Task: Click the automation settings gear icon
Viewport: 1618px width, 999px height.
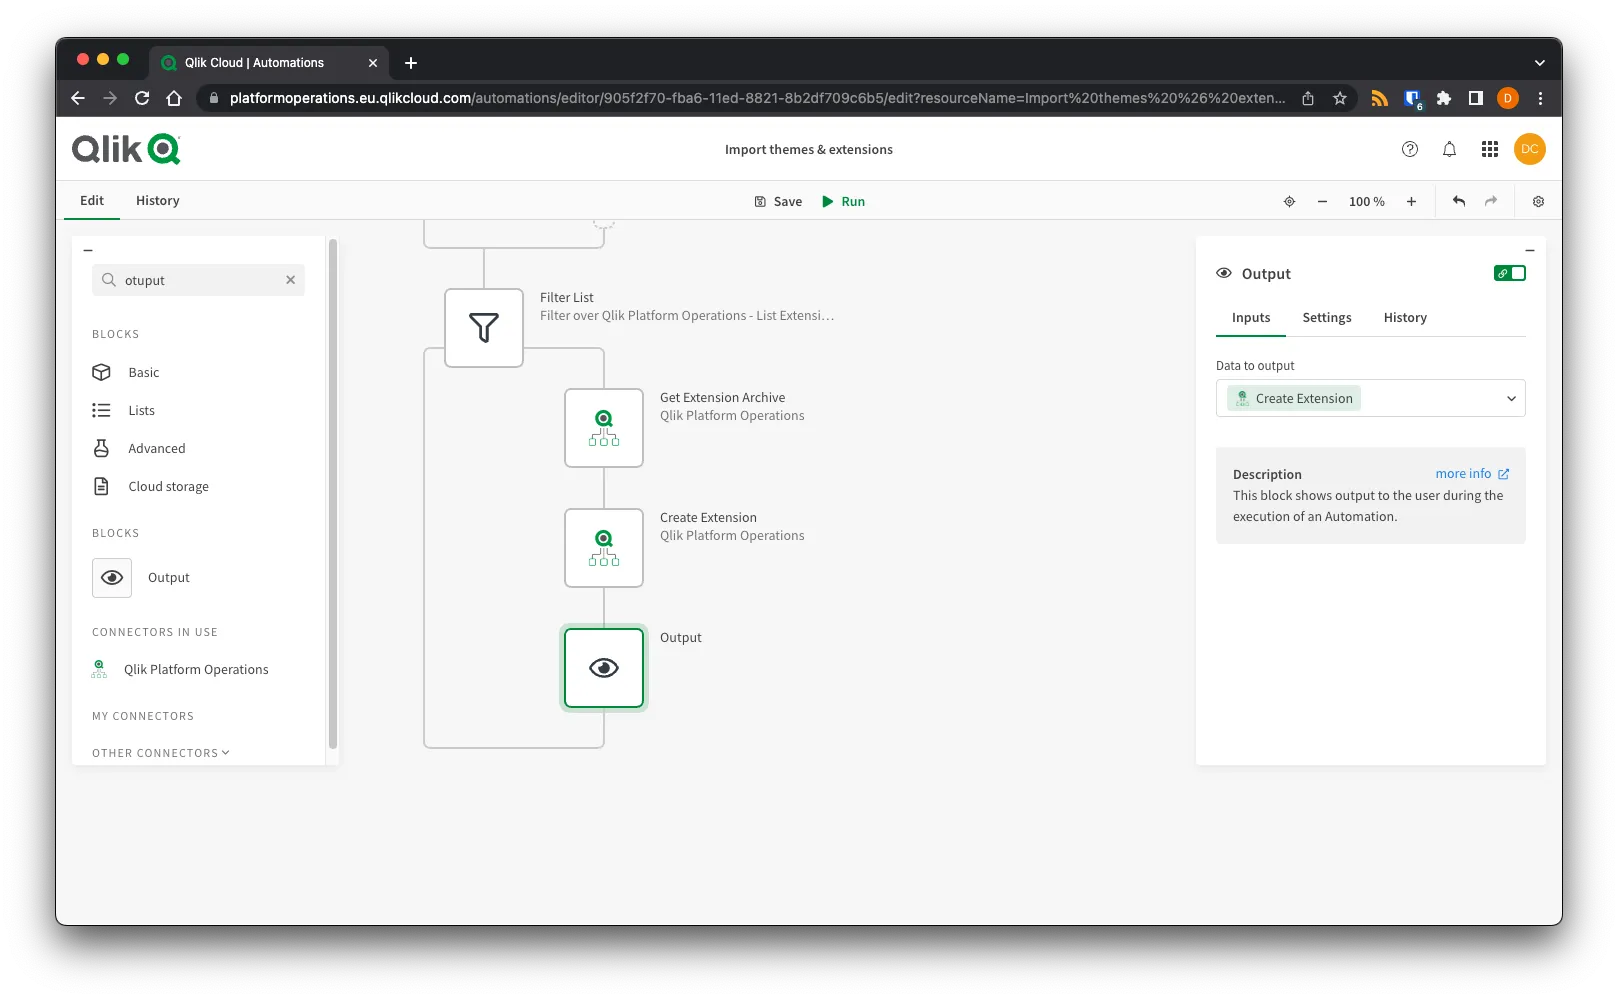Action: pos(1538,201)
